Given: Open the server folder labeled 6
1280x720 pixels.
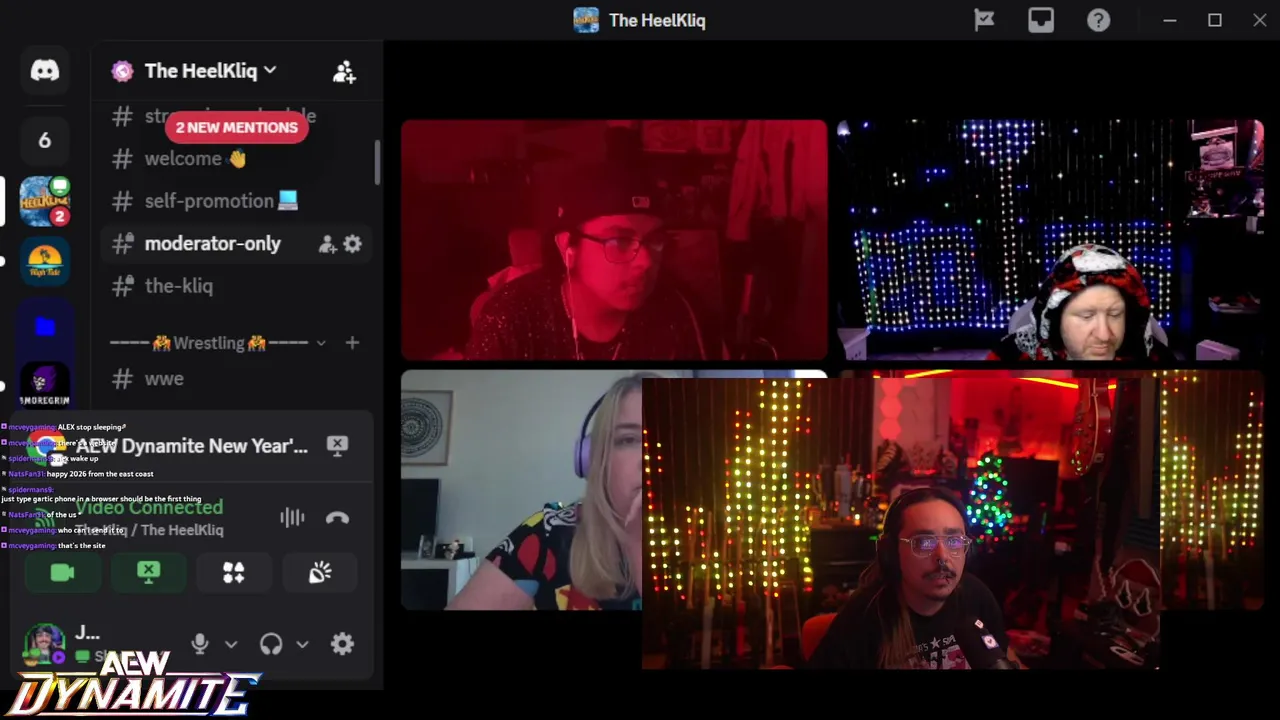Looking at the screenshot, I should (x=44, y=140).
